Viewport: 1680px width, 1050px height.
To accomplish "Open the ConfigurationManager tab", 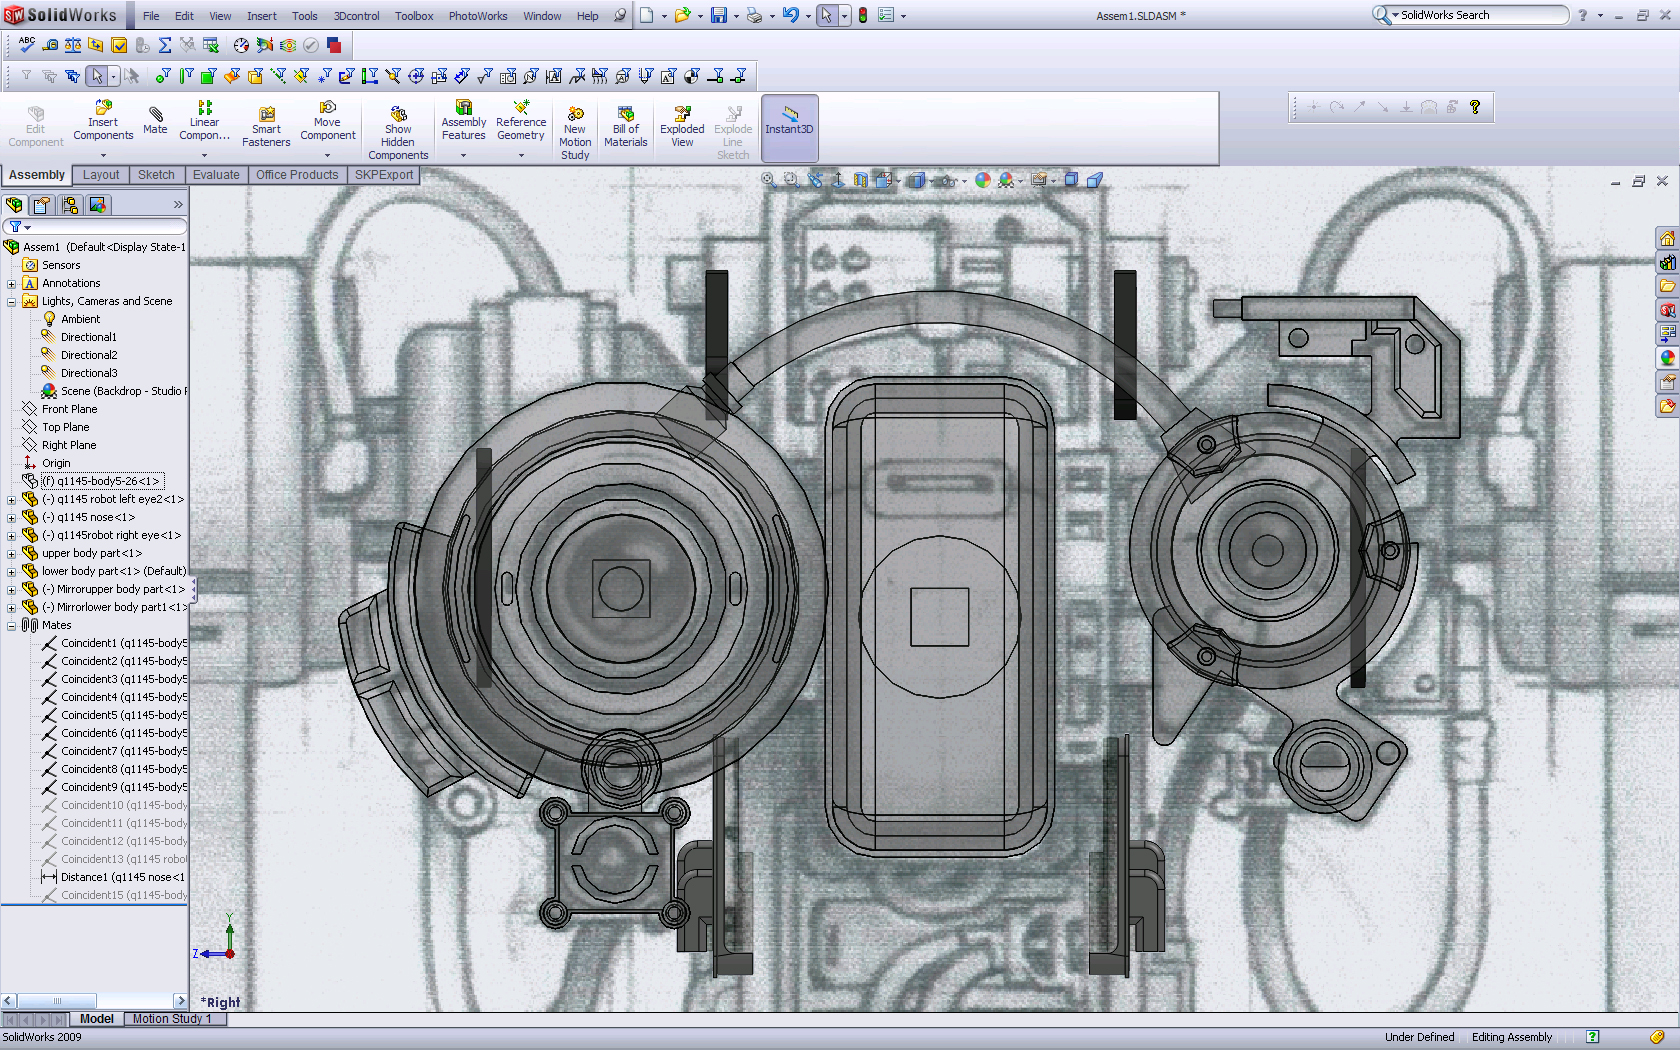I will click(70, 205).
